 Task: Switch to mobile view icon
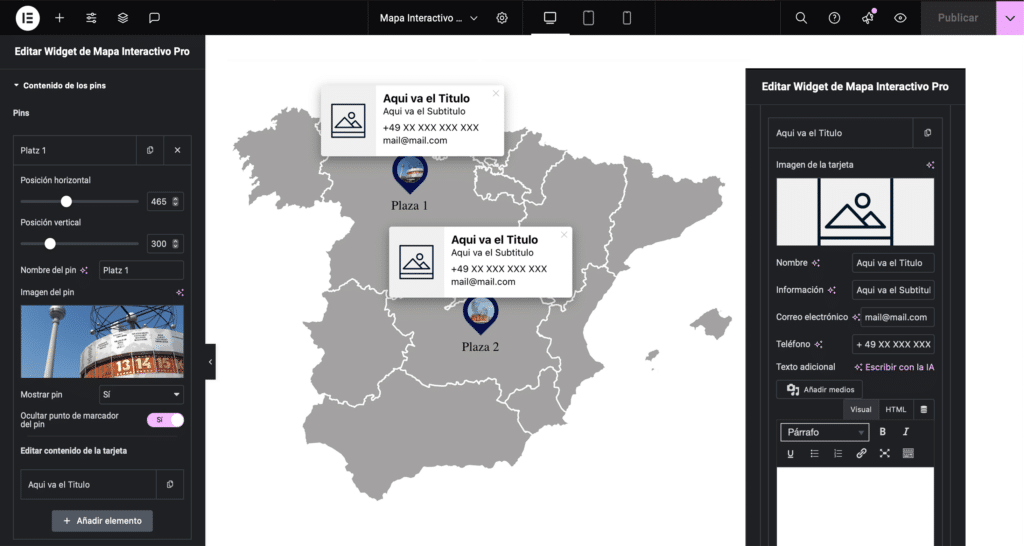coord(627,18)
